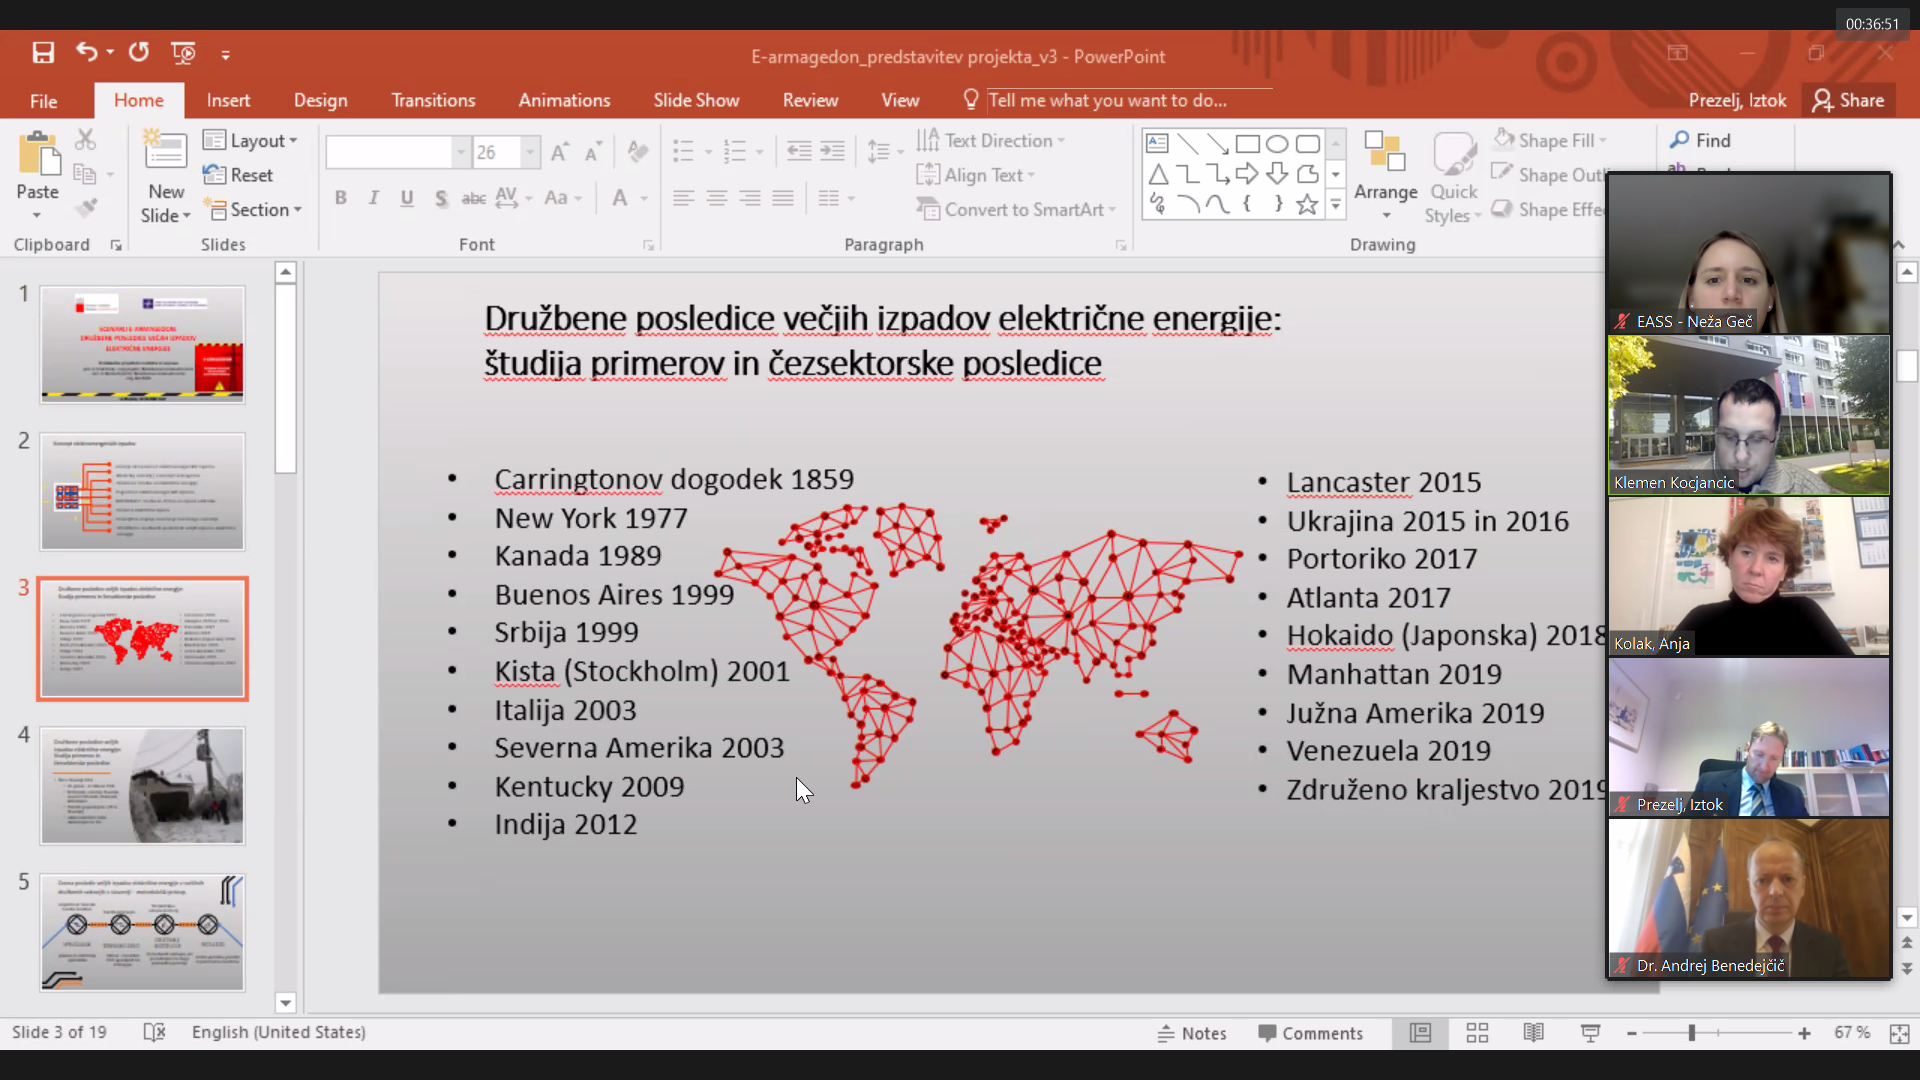Click the Save icon in quick access toolbar
The image size is (1920, 1080).
click(43, 53)
